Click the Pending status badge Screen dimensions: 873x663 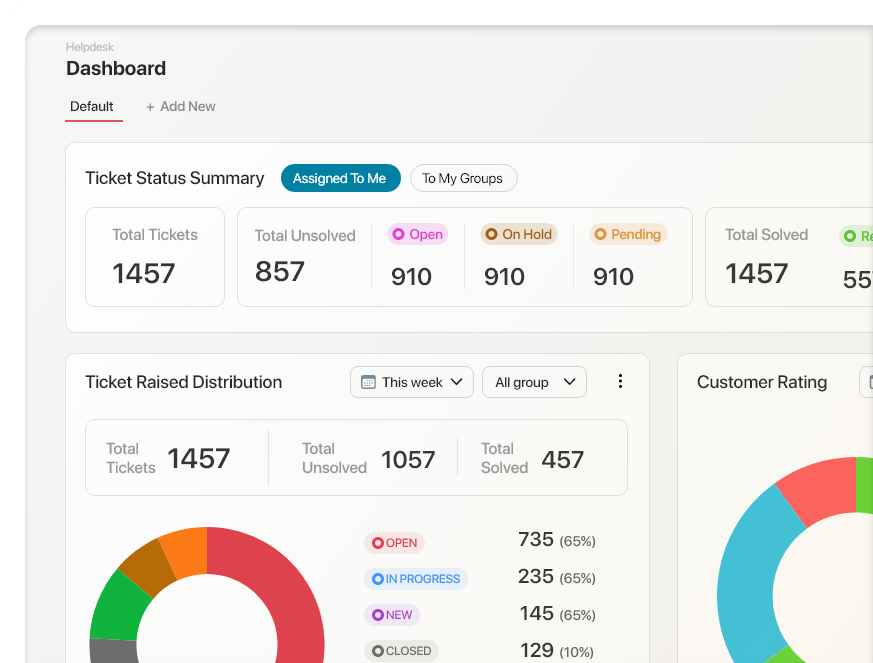click(x=628, y=234)
